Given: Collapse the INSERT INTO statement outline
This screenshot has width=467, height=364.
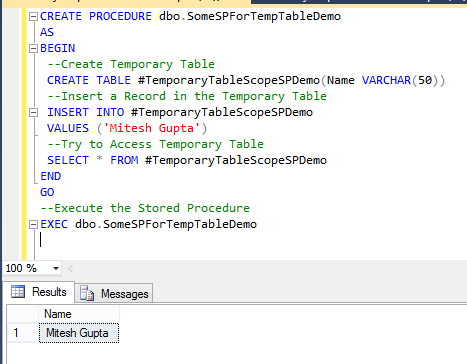Looking at the screenshot, I should [33, 113].
